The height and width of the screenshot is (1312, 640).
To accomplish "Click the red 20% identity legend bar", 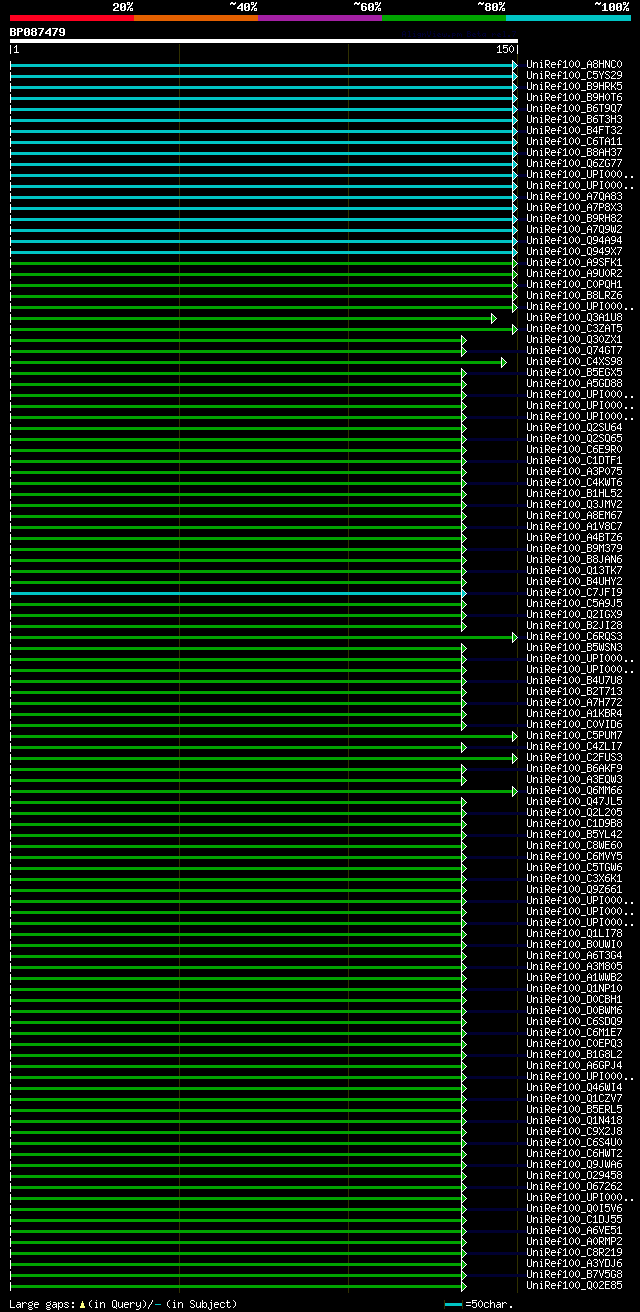I will [71, 18].
